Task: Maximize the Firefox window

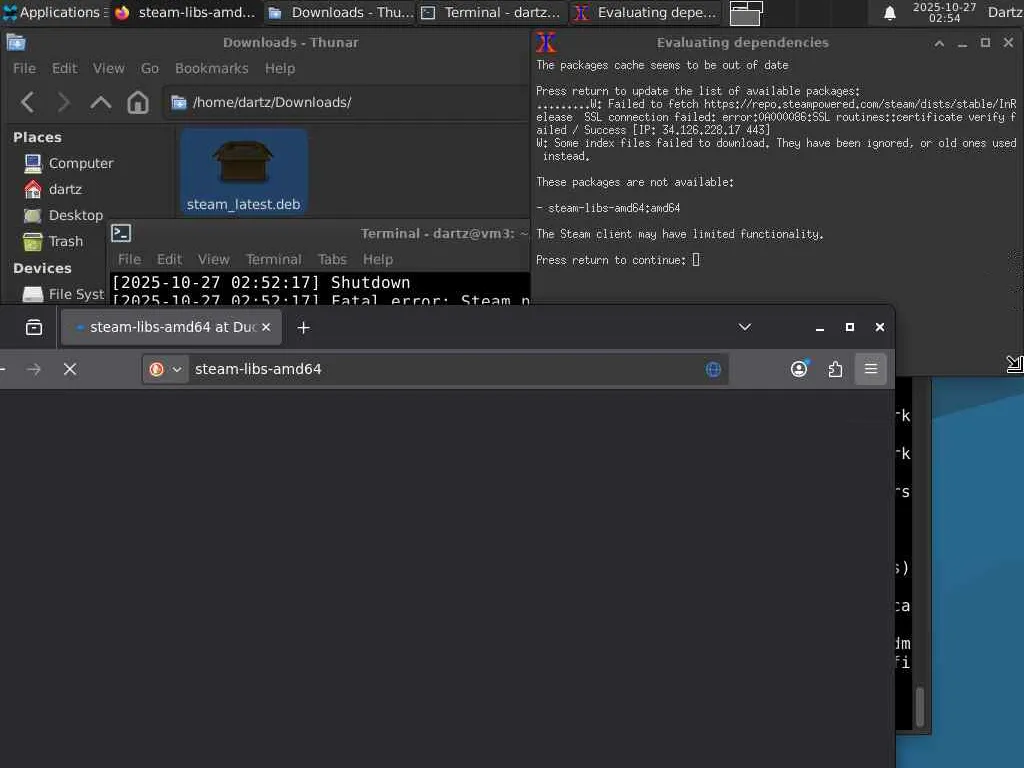Action: (850, 327)
